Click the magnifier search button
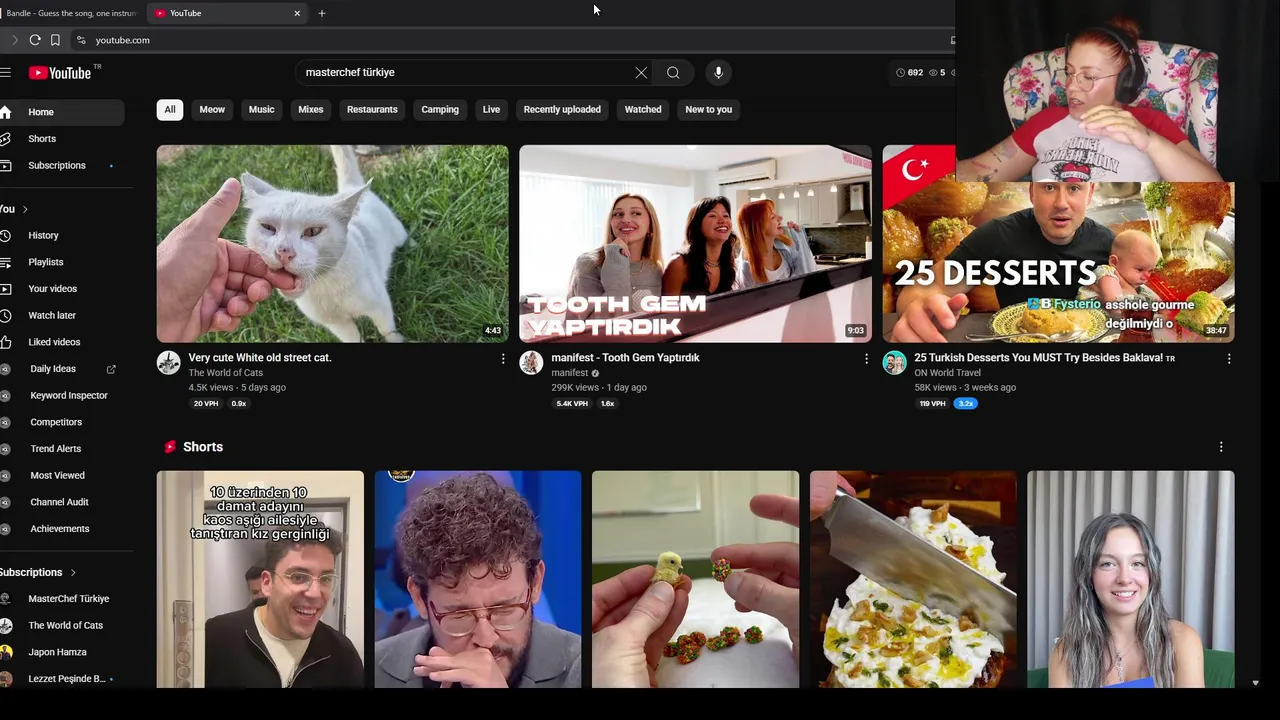Screen dimensions: 1280x720 click(673, 72)
